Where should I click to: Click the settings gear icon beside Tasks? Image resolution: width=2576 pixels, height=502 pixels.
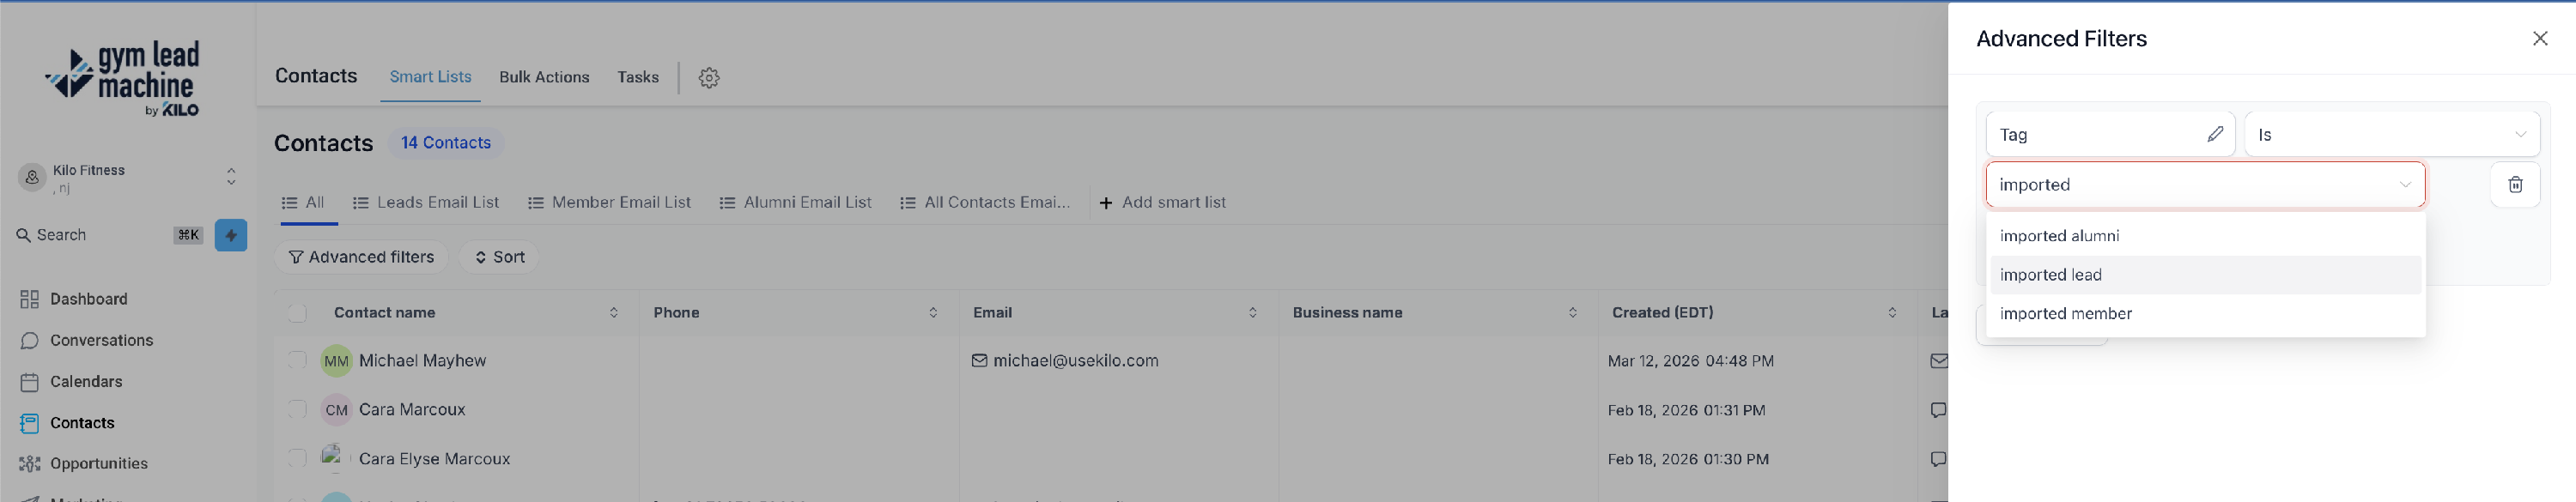coord(709,78)
